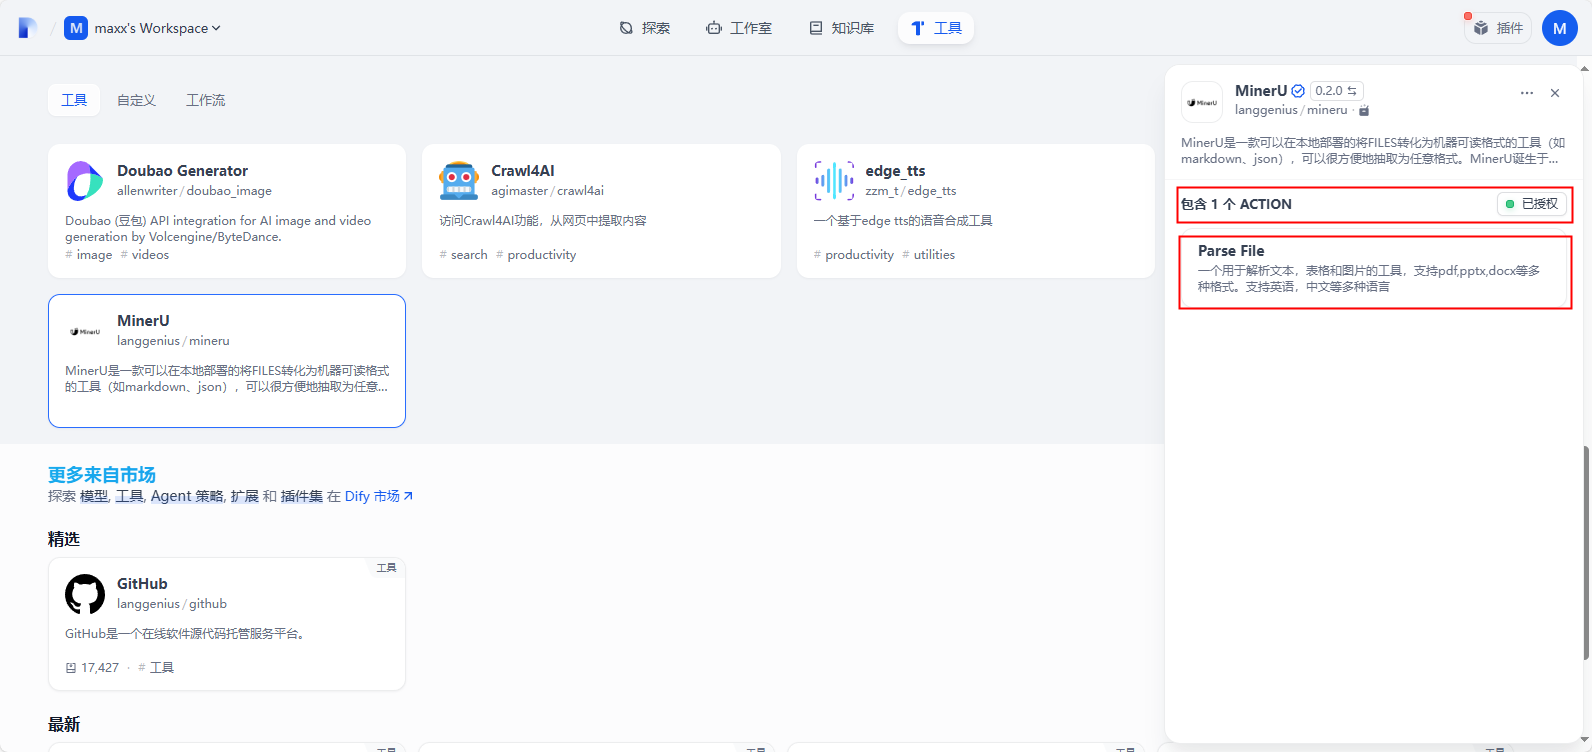Screen dimensions: 1592x752
Task: Click the langgenius/mineru text in the detail panel
Action: (x=1291, y=110)
